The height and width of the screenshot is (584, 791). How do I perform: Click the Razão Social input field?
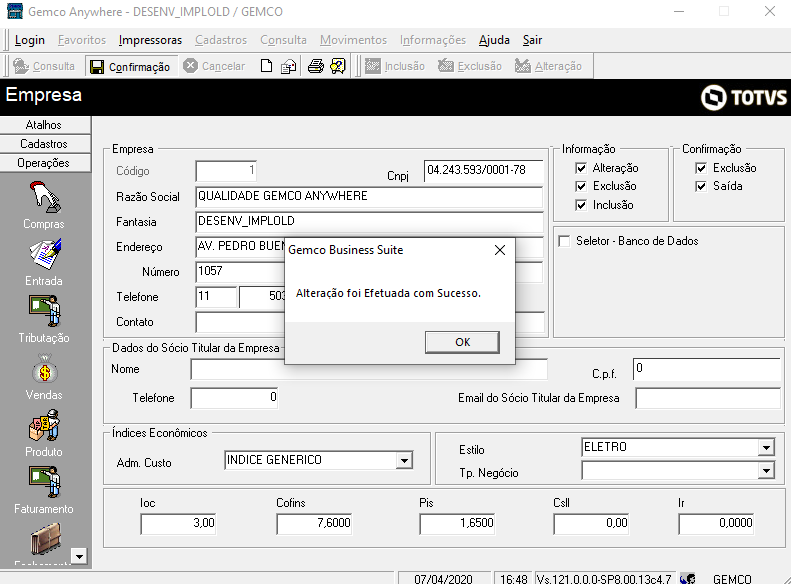click(369, 197)
